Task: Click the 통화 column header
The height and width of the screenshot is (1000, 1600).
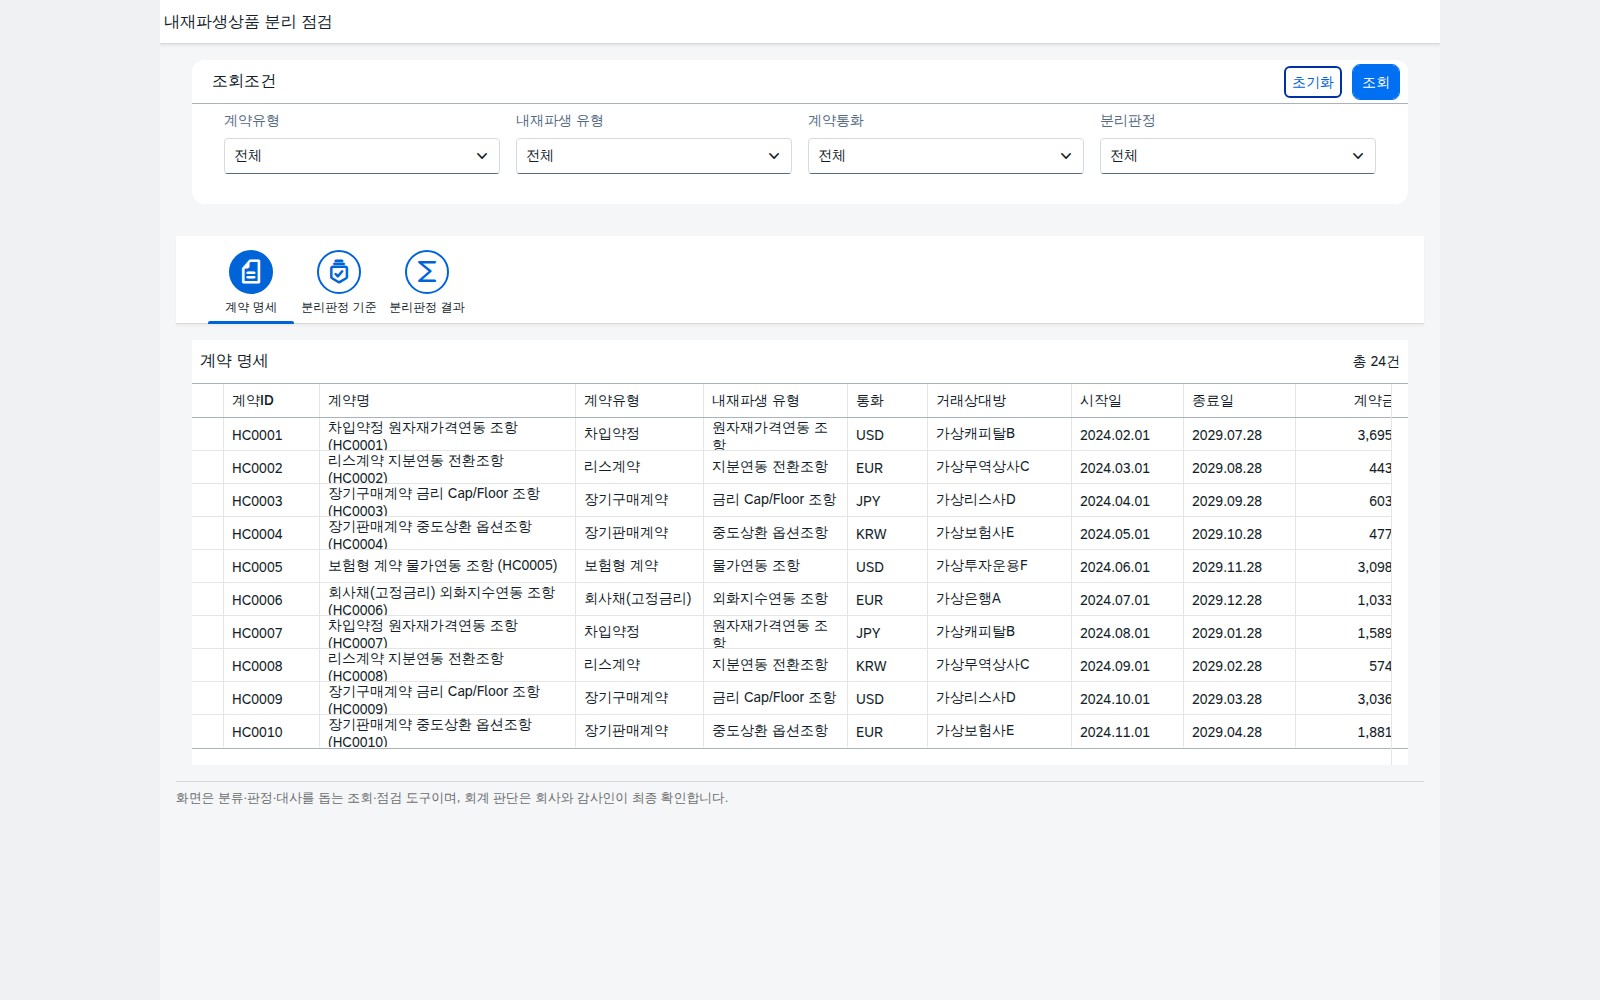Action: coord(887,401)
